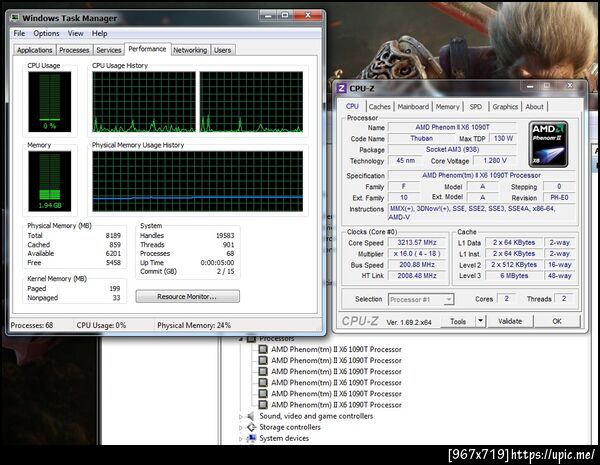Image resolution: width=600 pixels, height=465 pixels.
Task: Click the CPU Usage gauge showing 0 %
Action: (x=49, y=101)
